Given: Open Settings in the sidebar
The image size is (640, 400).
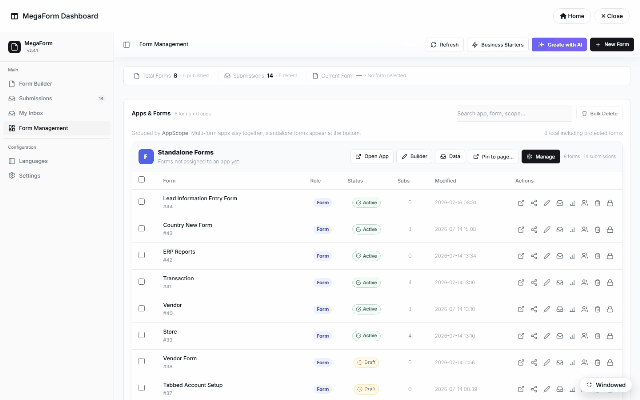Looking at the screenshot, I should tap(57, 176).
